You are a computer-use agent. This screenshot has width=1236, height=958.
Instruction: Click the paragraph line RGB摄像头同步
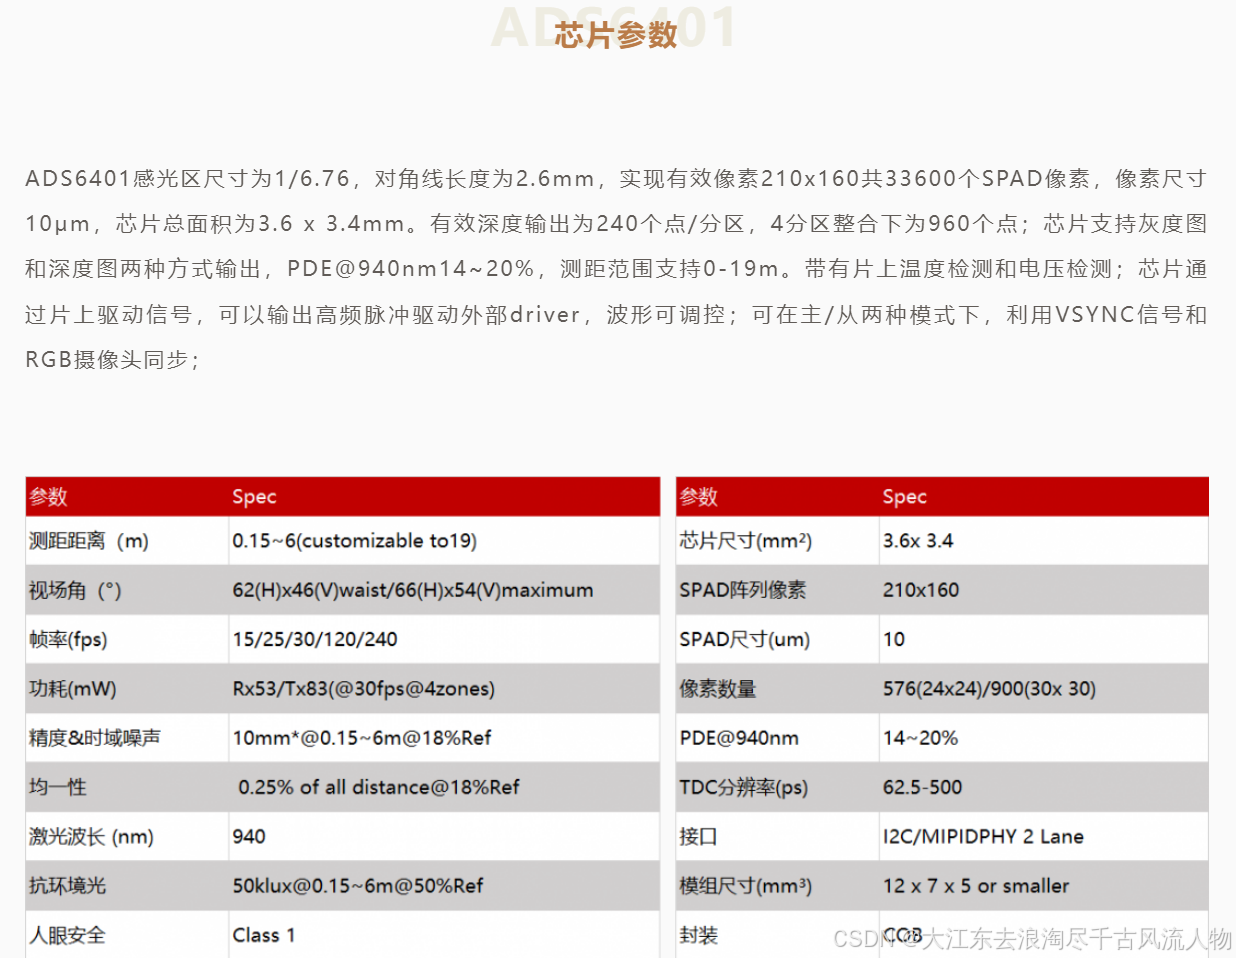113,360
